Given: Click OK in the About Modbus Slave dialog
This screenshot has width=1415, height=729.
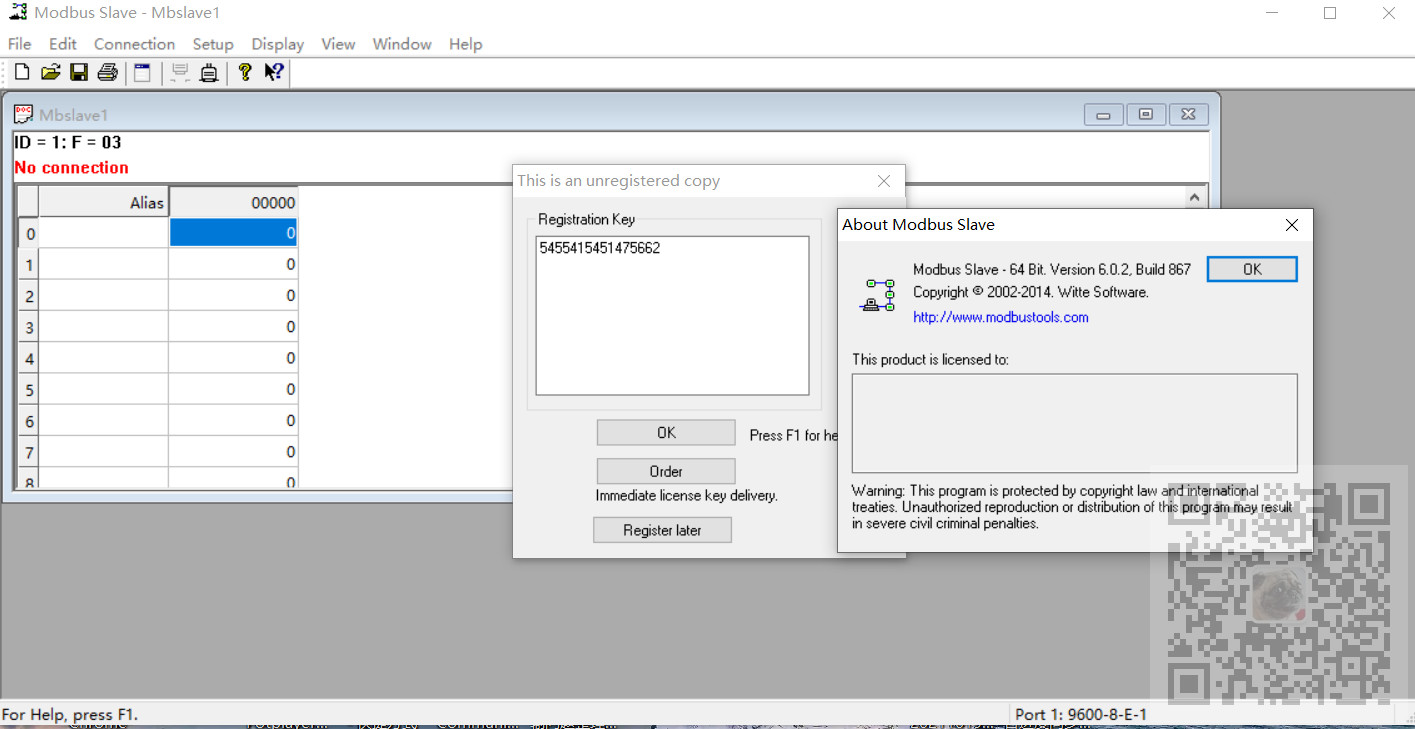Looking at the screenshot, I should (1252, 269).
